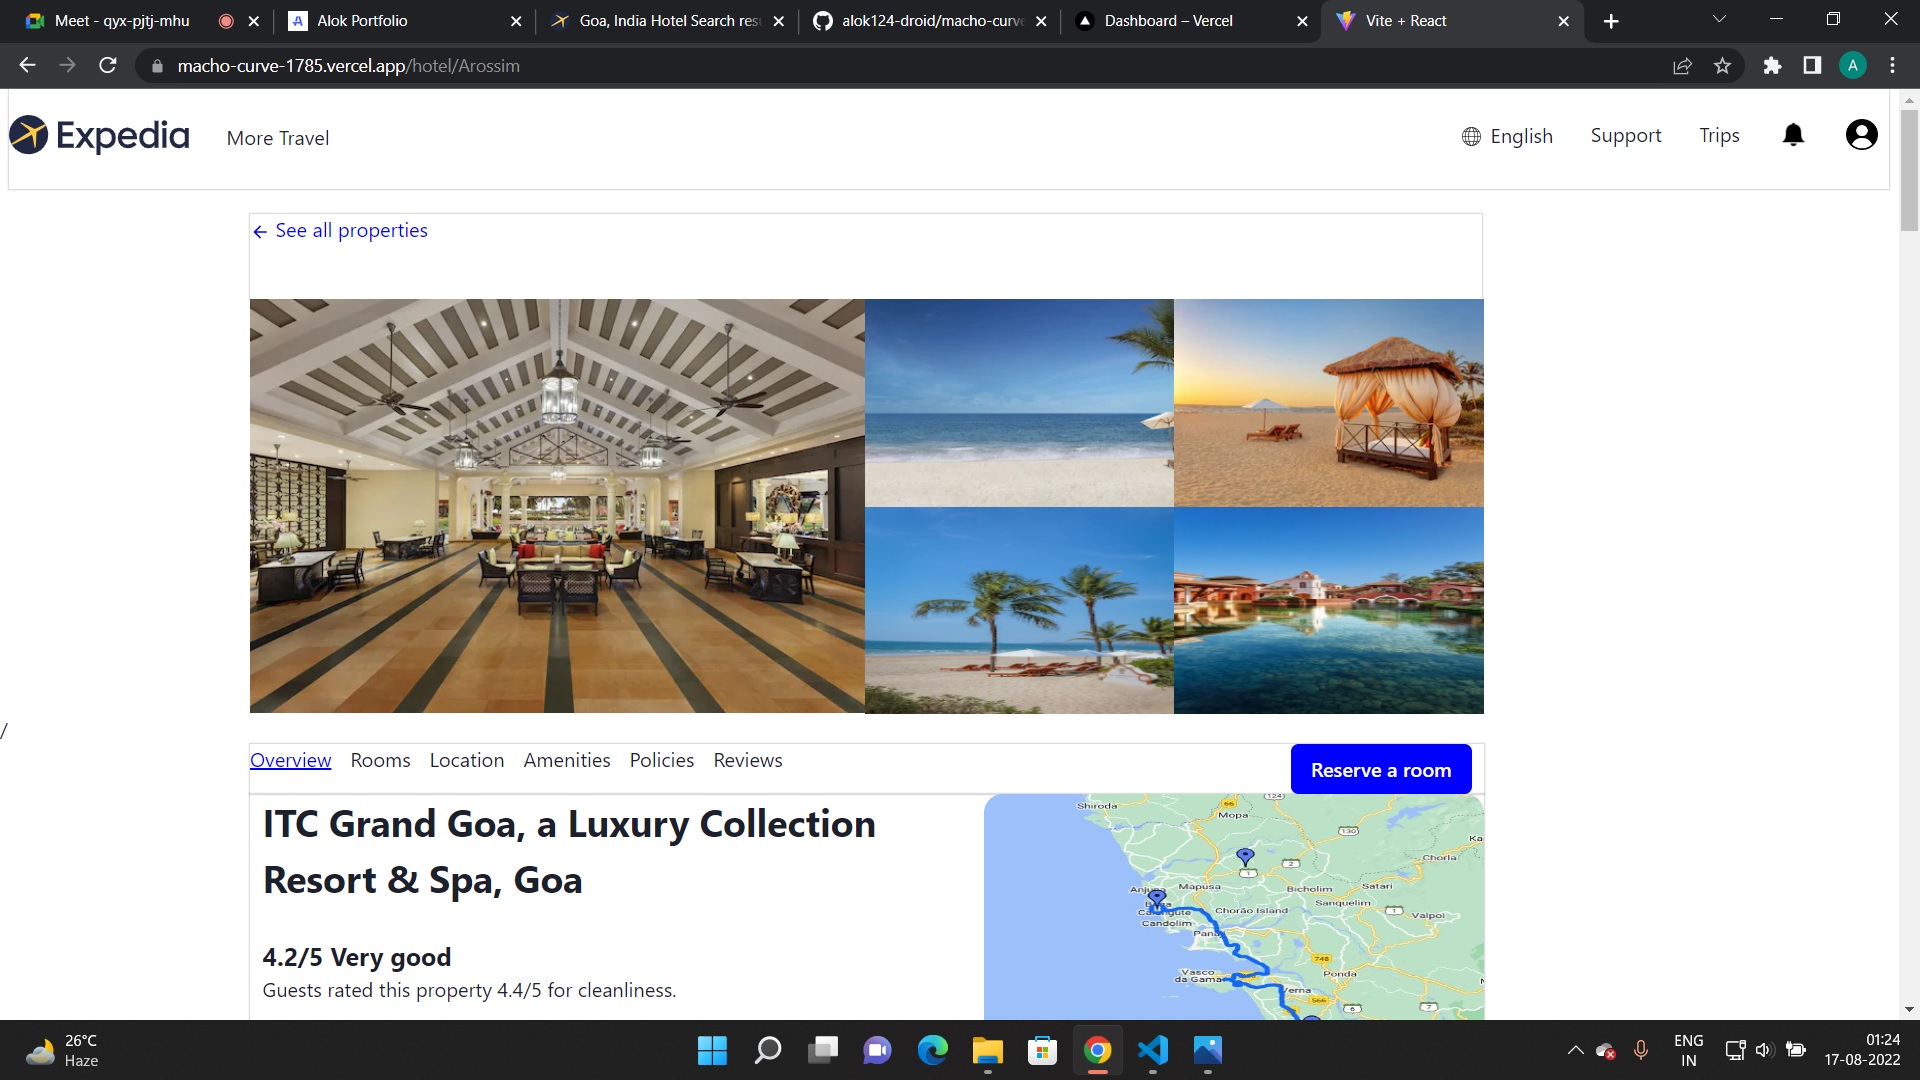1920x1080 pixels.
Task: Click the globe English language selector
Action: [1507, 136]
